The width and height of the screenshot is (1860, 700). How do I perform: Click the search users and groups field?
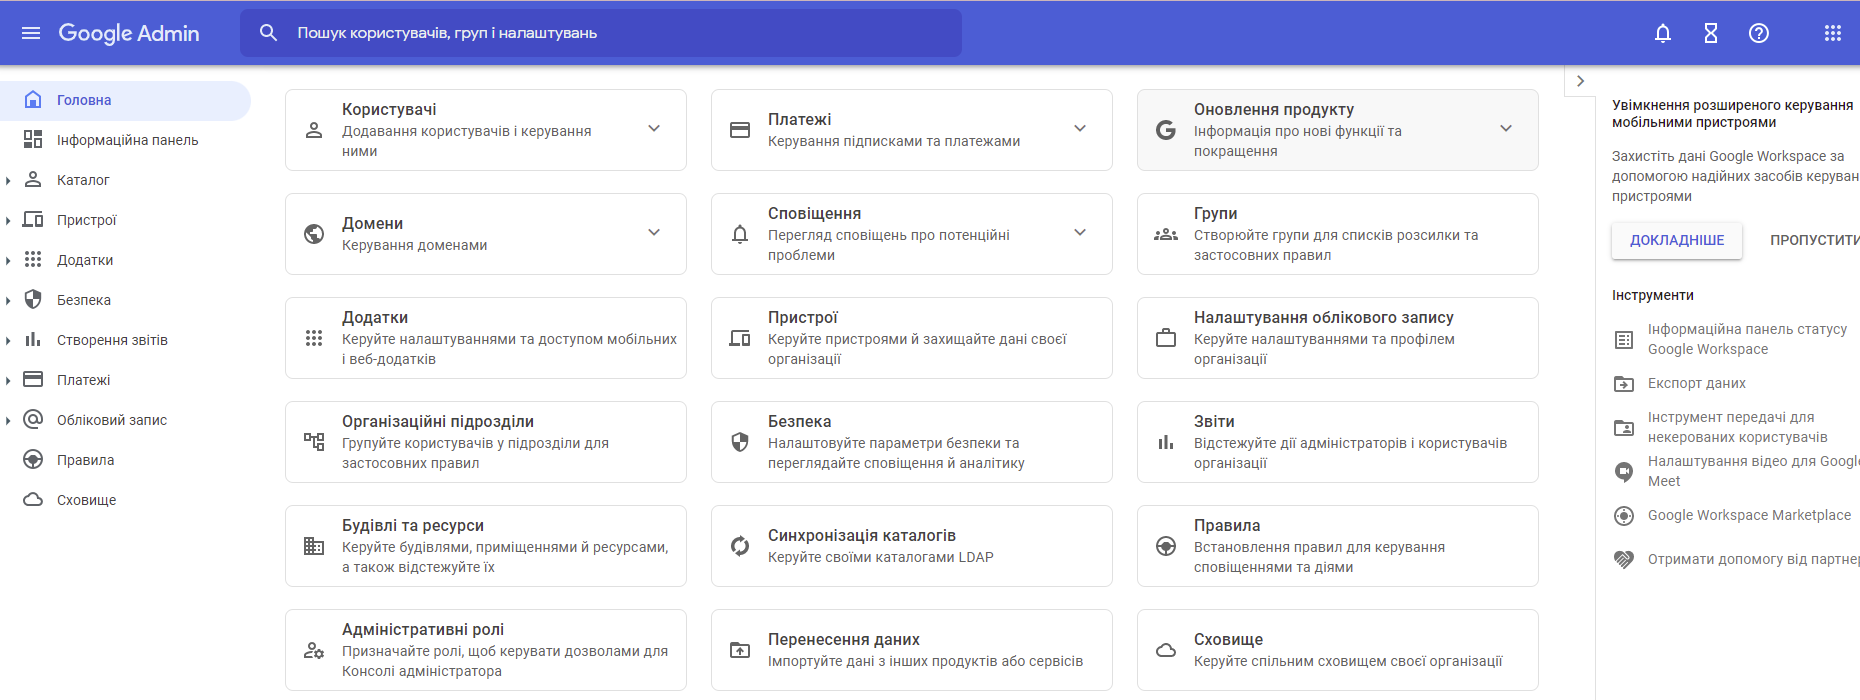coord(601,33)
